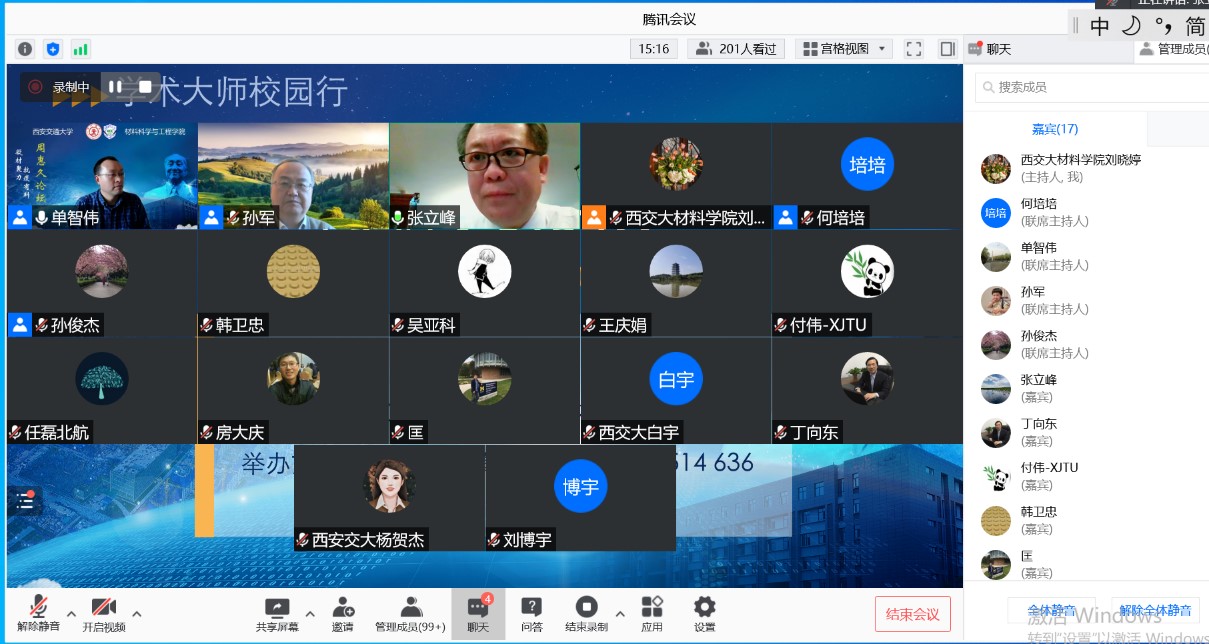Open the Apps (应用) icon
1209x644 pixels.
pyautogui.click(x=652, y=613)
